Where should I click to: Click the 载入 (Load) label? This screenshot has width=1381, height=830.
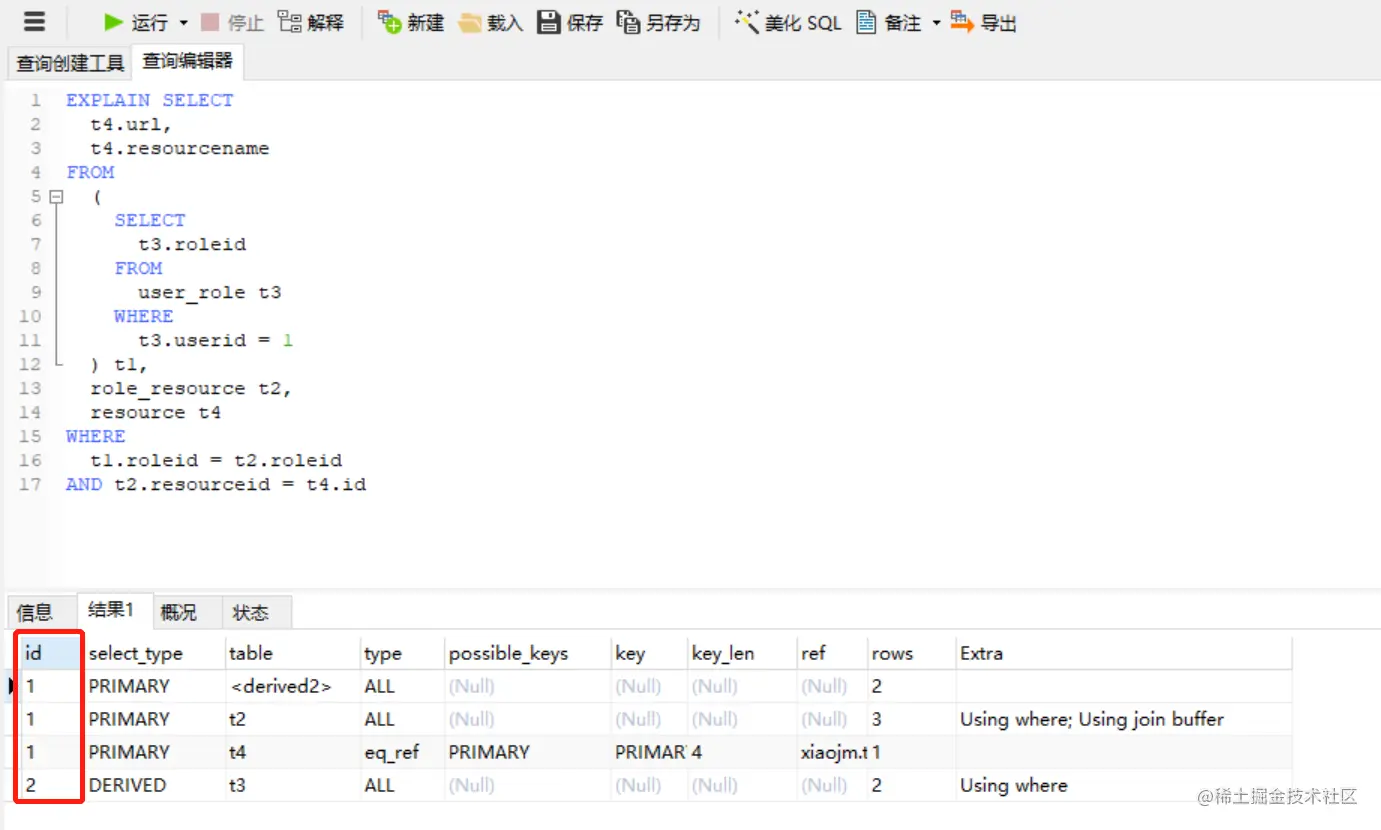[x=505, y=23]
